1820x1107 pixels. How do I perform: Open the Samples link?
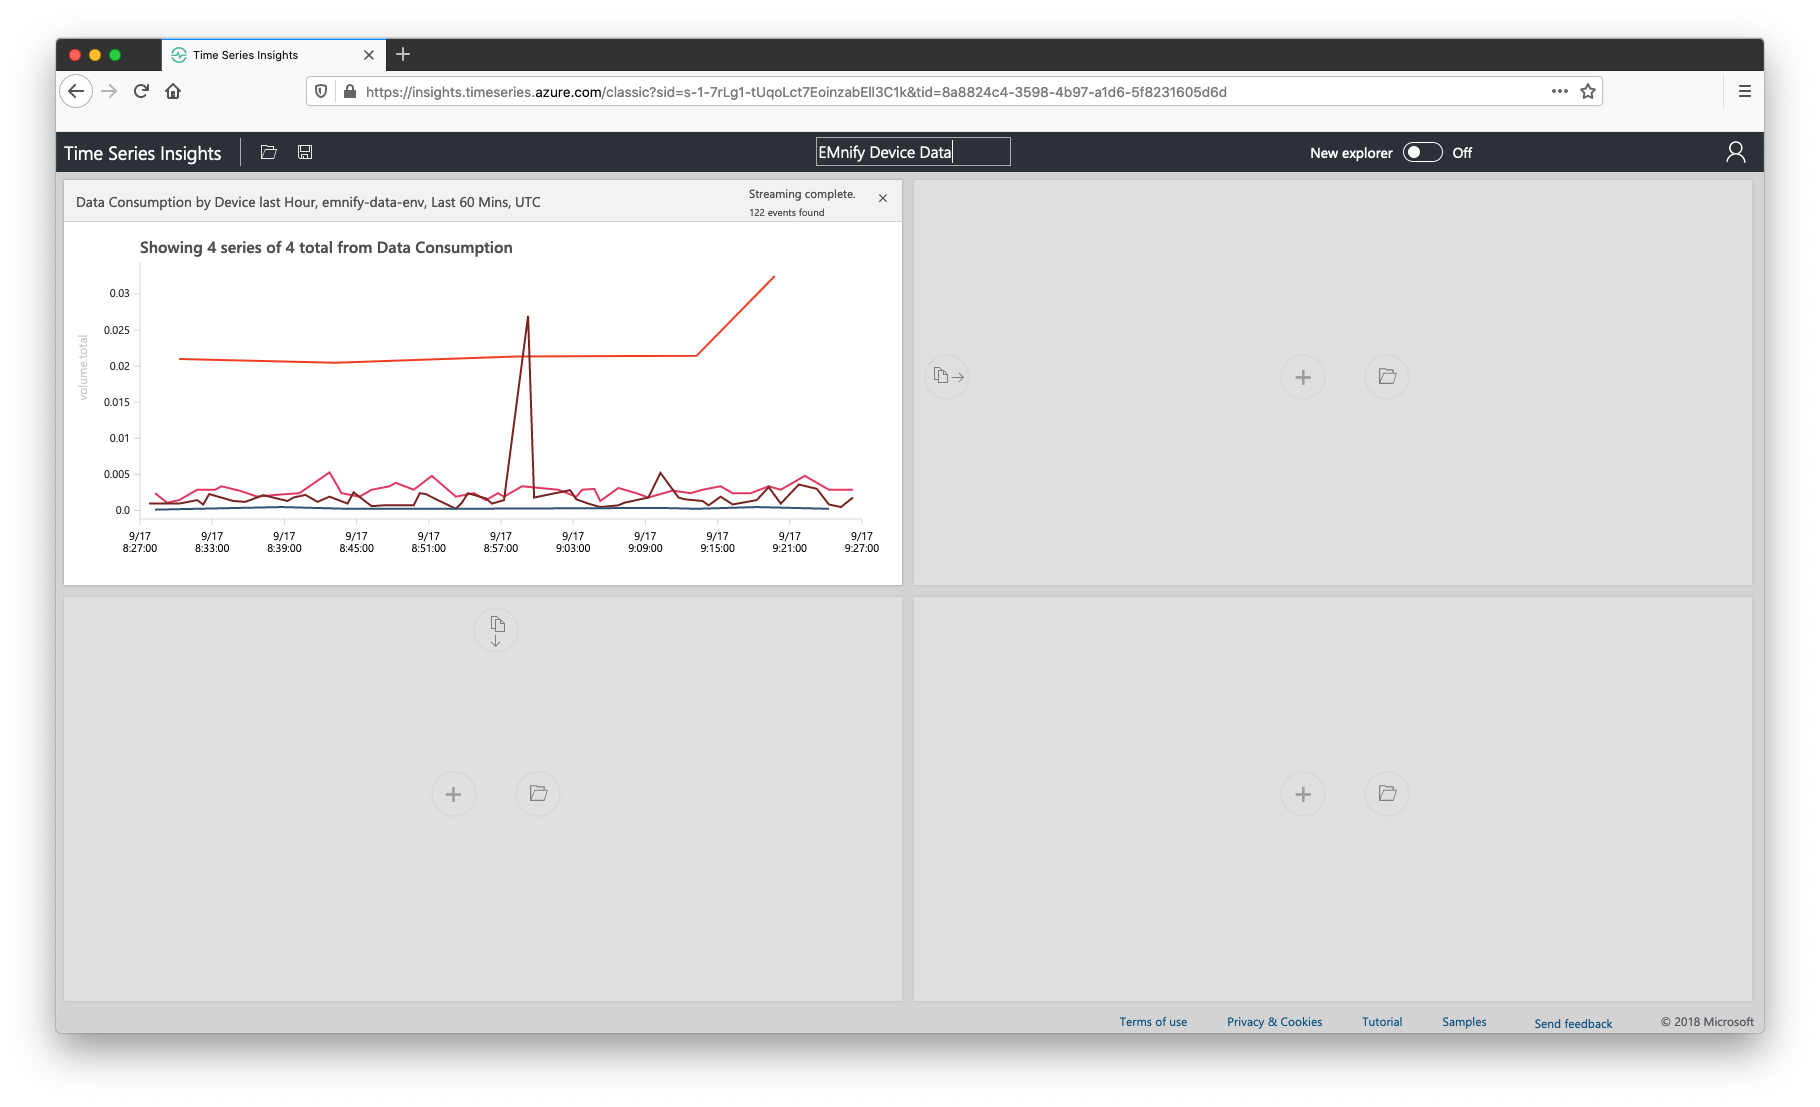(x=1464, y=1022)
